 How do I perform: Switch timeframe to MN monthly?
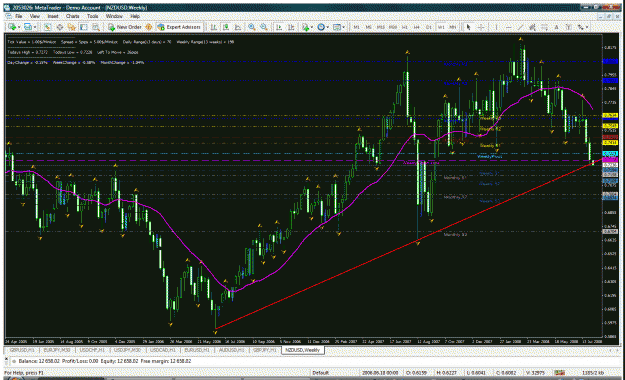453,27
